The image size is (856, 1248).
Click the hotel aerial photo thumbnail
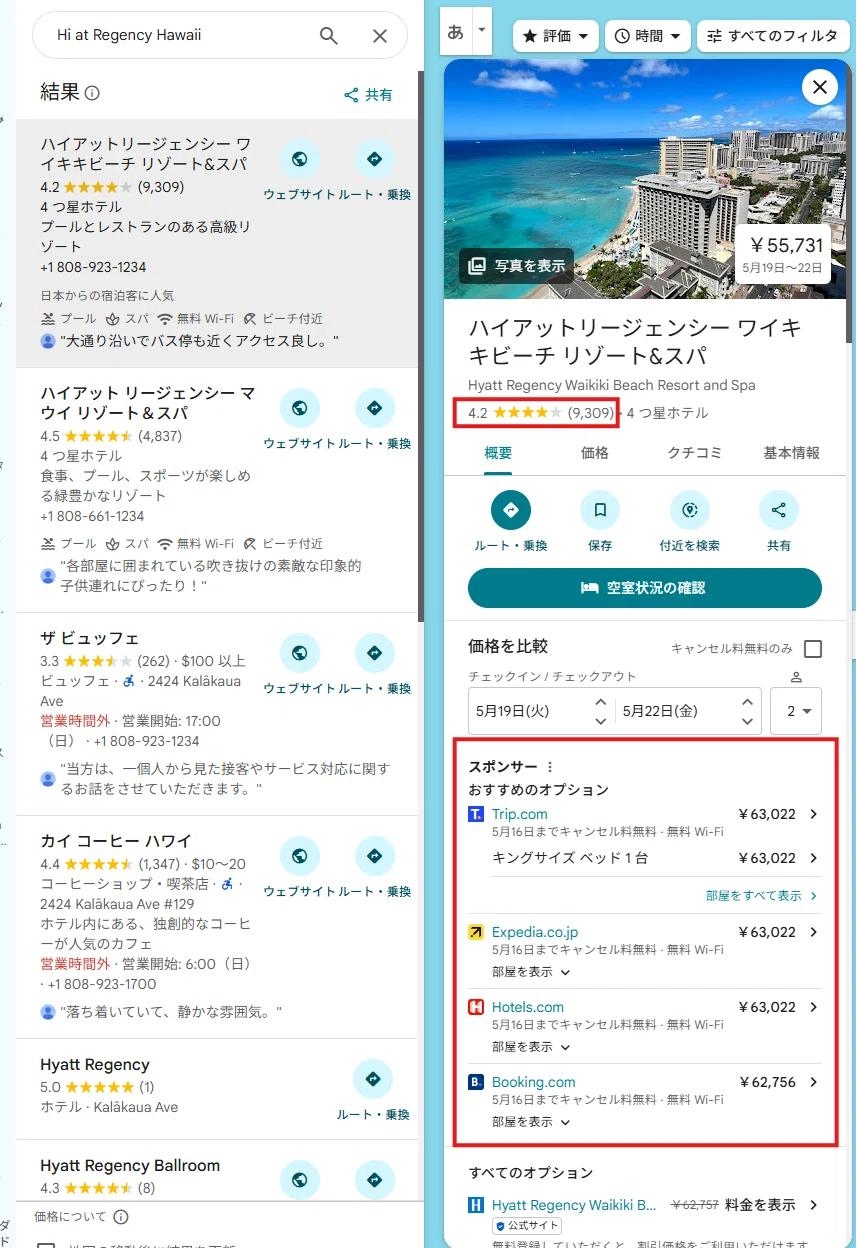click(645, 178)
